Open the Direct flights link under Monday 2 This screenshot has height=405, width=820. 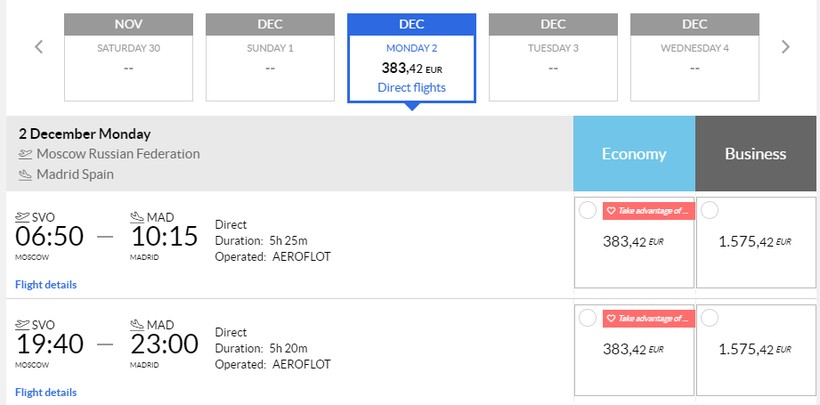point(412,88)
